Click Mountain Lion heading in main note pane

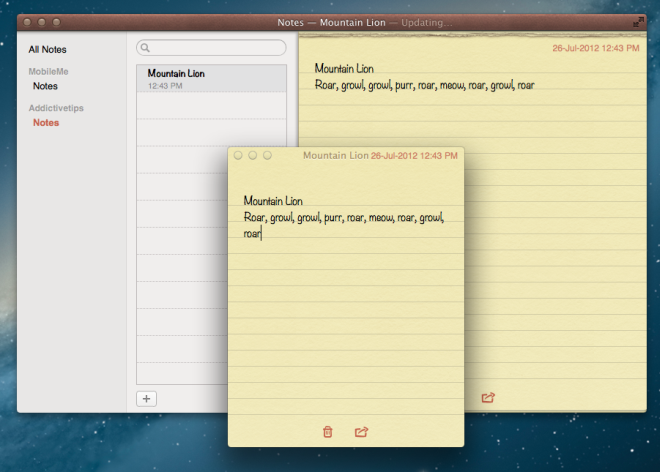tap(344, 69)
